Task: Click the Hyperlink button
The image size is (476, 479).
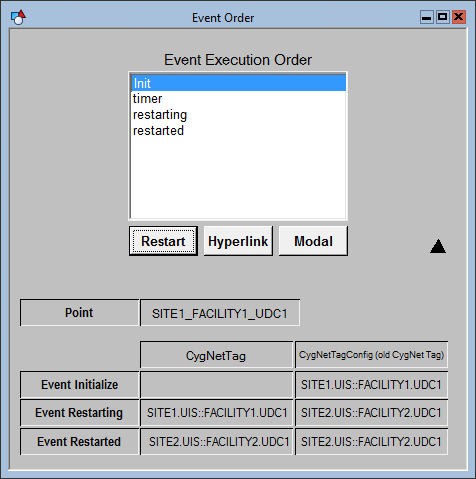Action: [238, 241]
